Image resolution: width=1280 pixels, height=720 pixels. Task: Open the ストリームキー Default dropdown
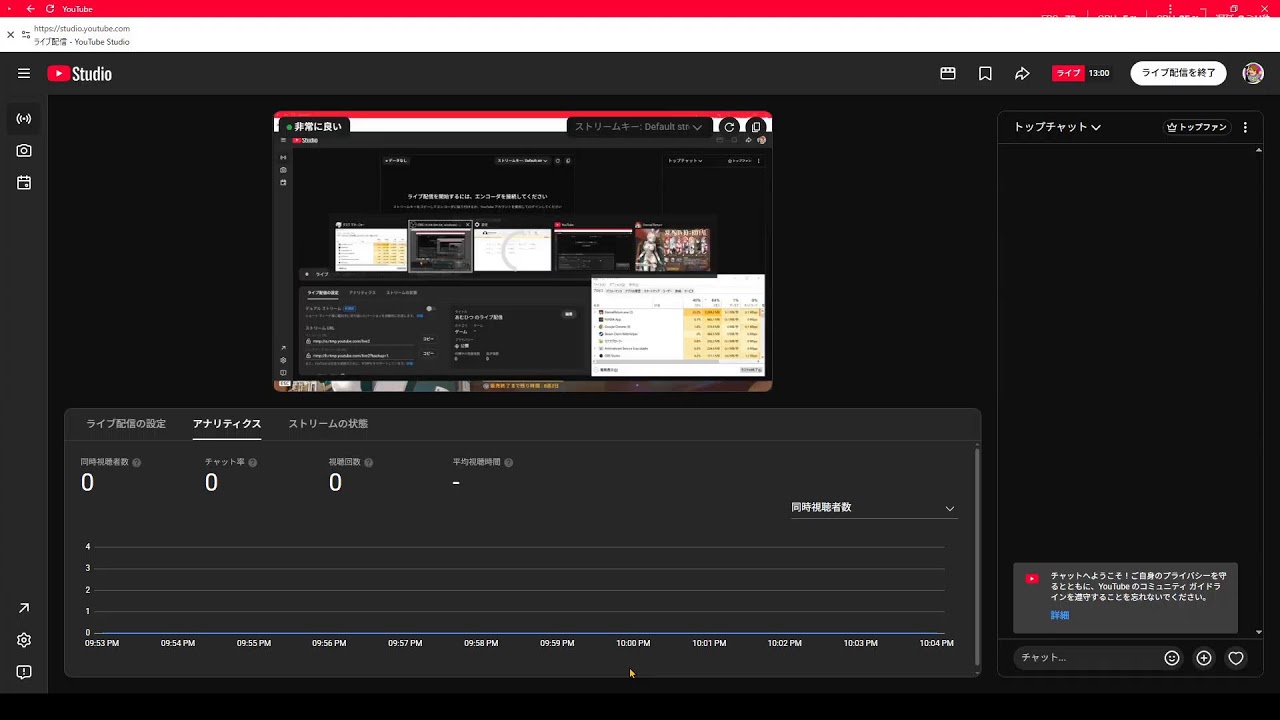pyautogui.click(x=639, y=127)
